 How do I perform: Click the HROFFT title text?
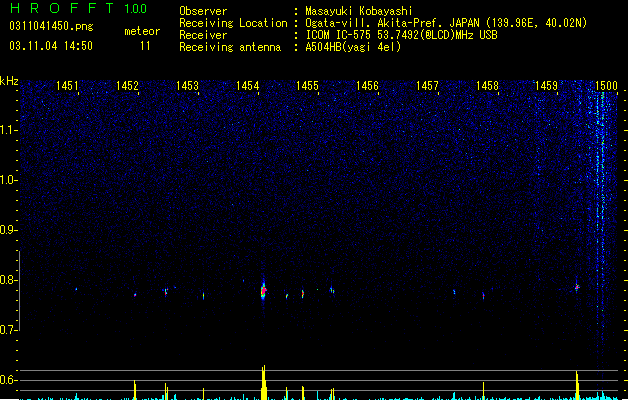(62, 8)
